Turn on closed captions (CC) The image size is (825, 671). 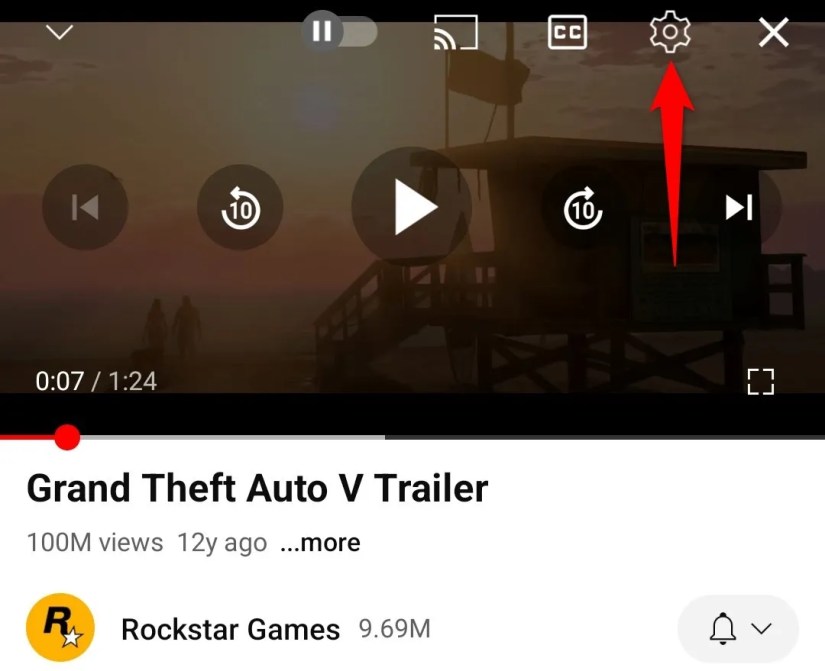tap(567, 32)
